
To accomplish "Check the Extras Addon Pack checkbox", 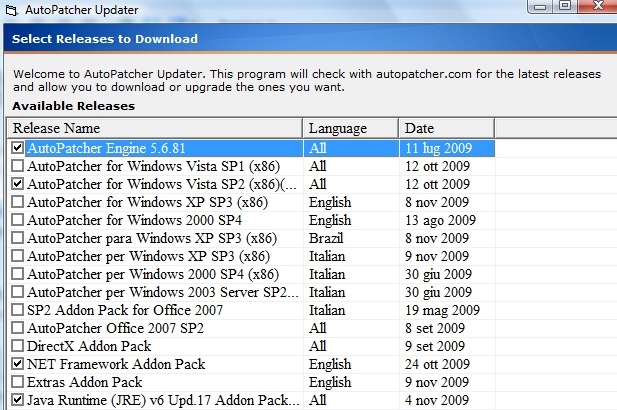I will 17,382.
